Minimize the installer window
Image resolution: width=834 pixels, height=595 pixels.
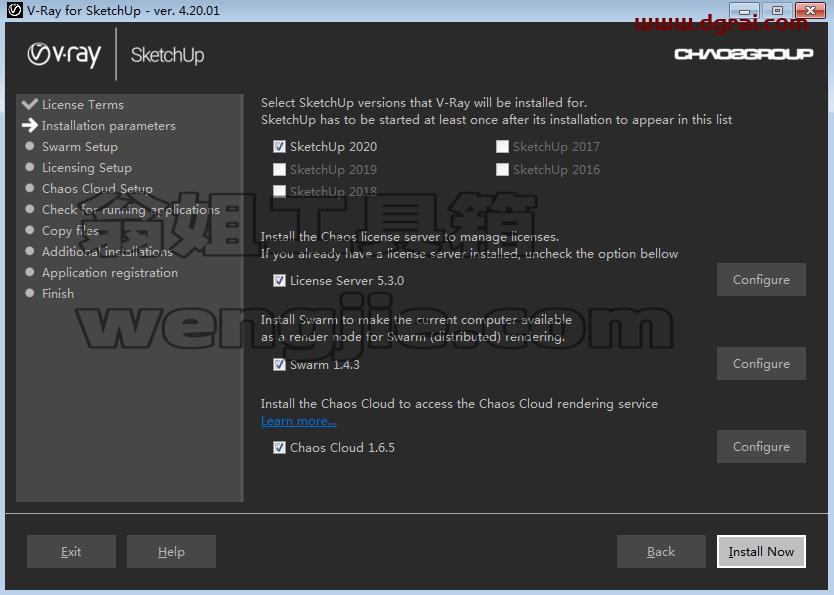point(745,10)
